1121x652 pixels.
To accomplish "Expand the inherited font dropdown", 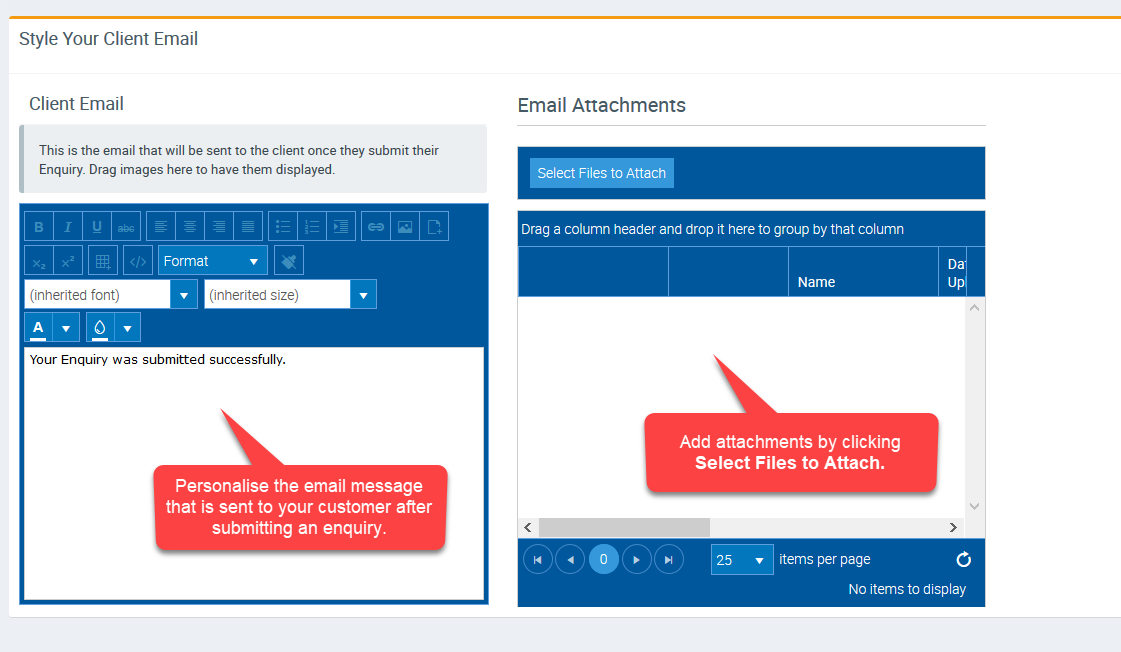I will tap(183, 295).
